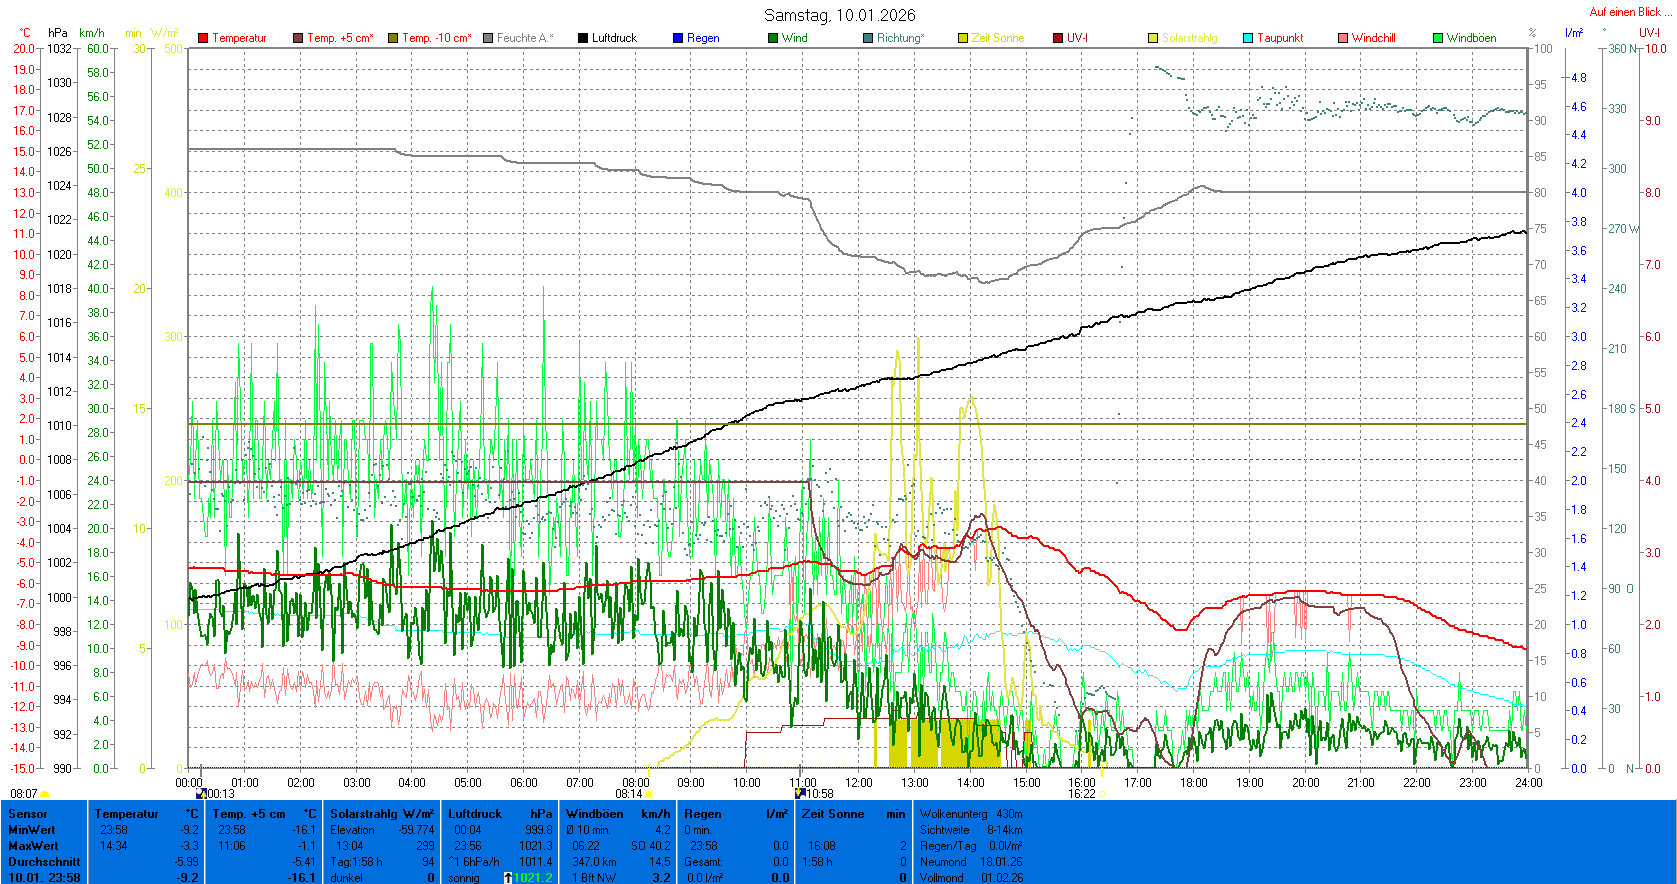The width and height of the screenshot is (1677, 884).
Task: Click the Sensor header cell
Action: 28,814
